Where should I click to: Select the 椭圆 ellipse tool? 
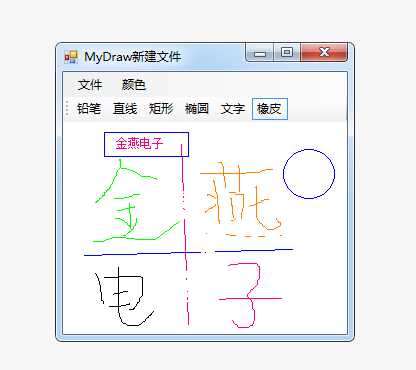pos(197,109)
